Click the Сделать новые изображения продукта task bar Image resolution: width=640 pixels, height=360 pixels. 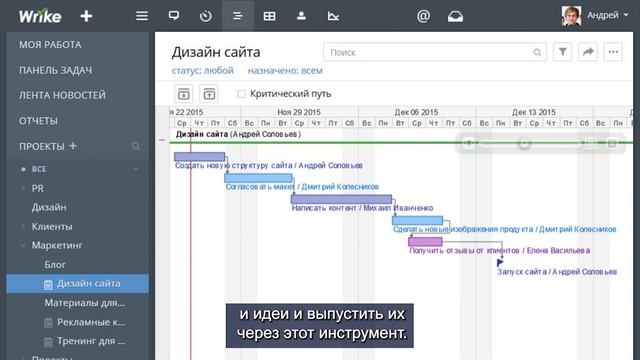(x=417, y=220)
